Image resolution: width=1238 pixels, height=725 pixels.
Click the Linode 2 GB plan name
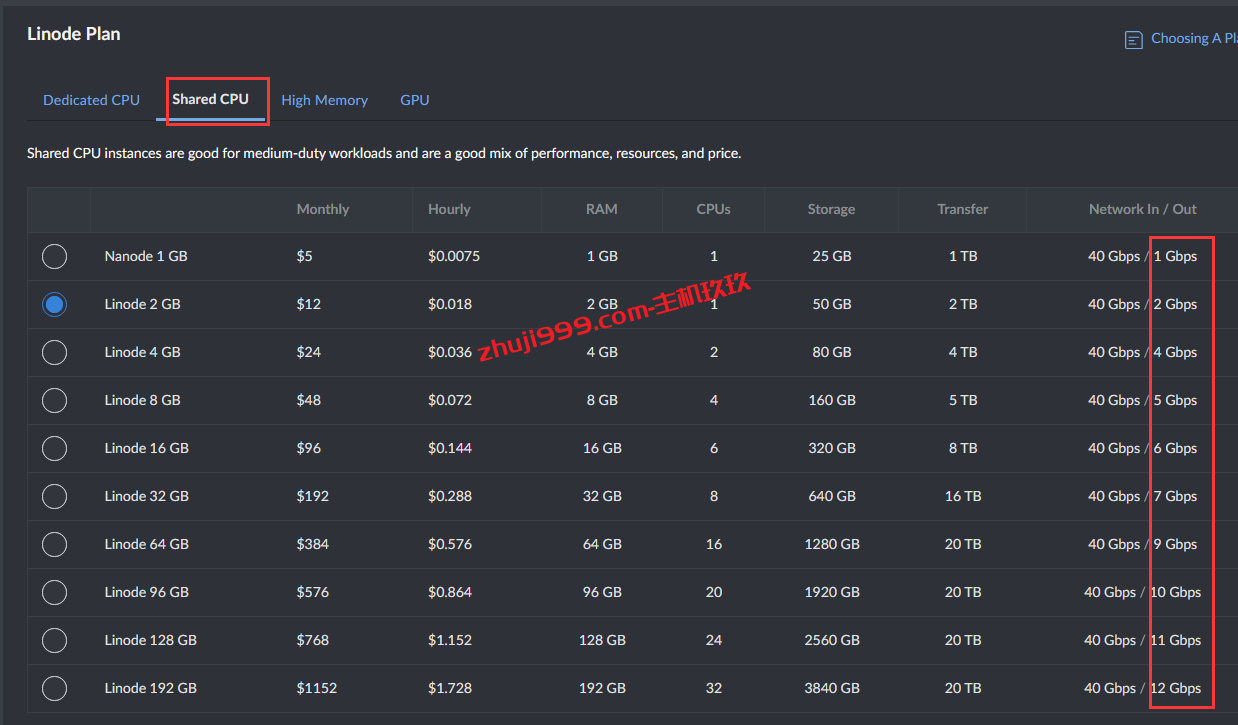(x=142, y=304)
